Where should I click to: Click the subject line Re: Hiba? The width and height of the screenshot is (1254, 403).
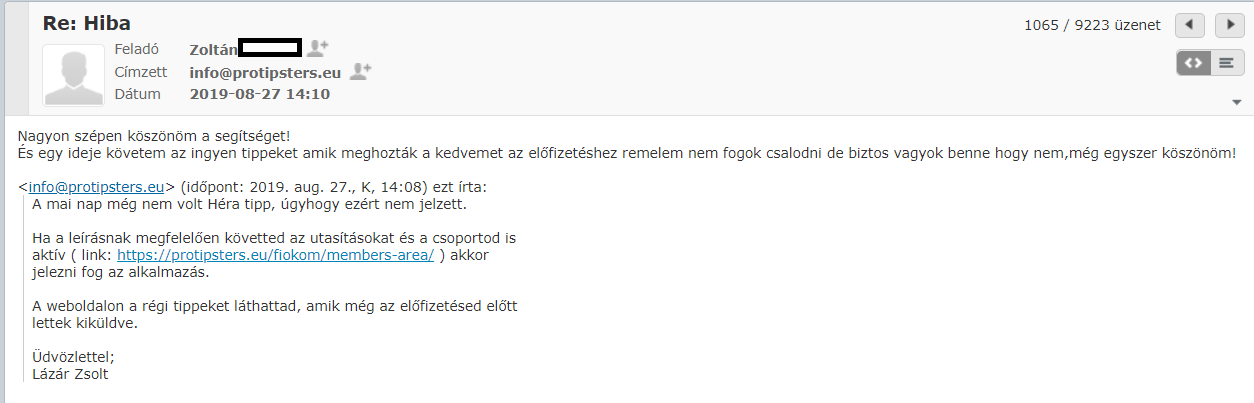pyautogui.click(x=87, y=23)
